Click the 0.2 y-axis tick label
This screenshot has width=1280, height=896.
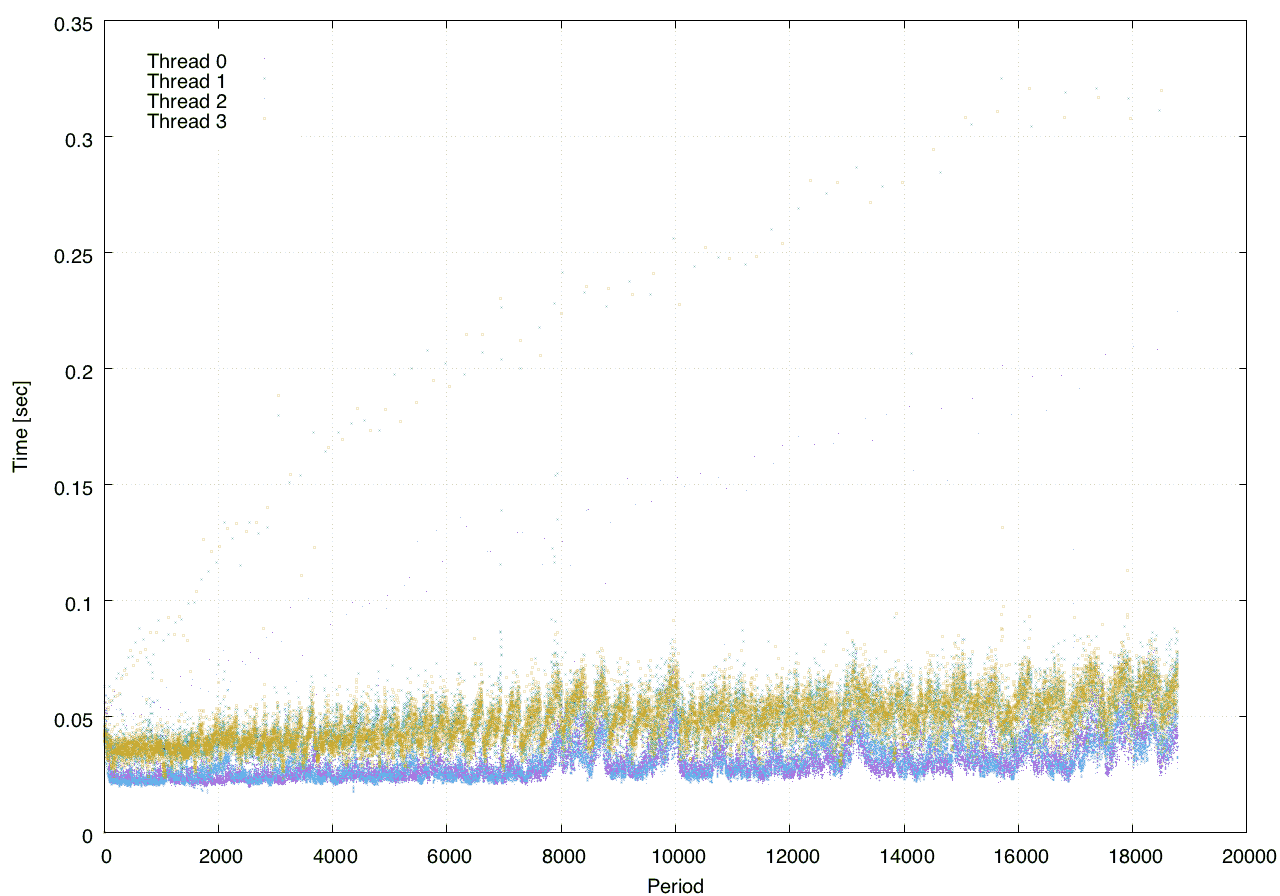point(78,370)
